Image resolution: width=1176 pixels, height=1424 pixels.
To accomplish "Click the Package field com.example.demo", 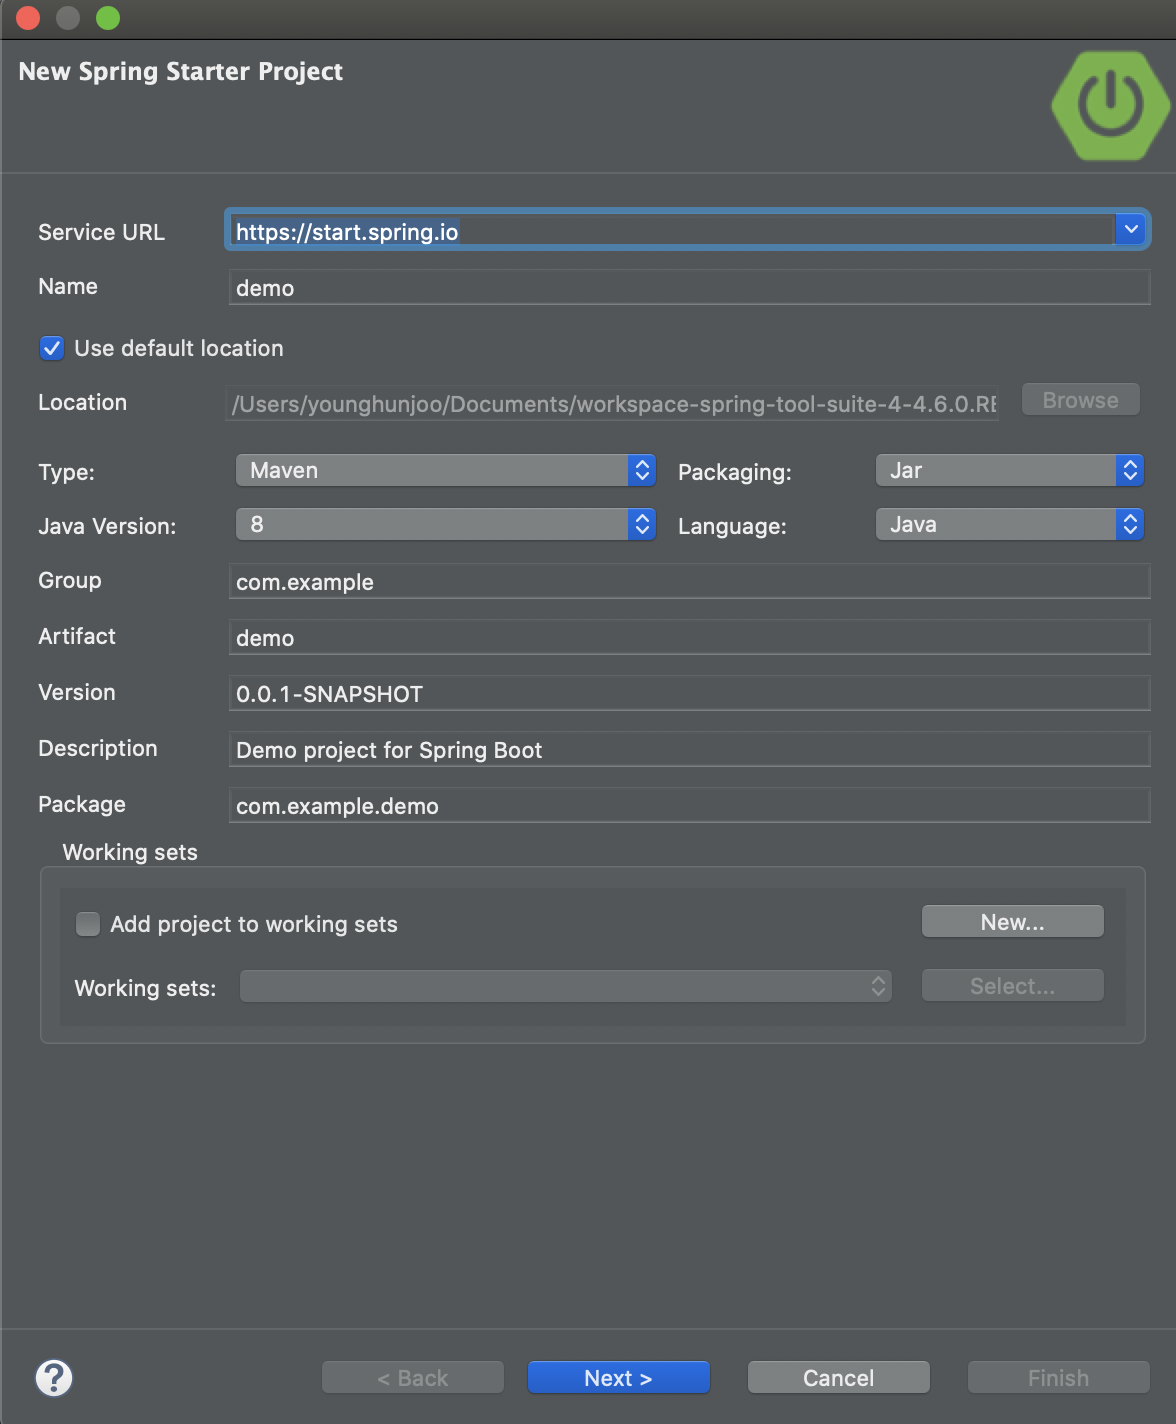I will pos(690,805).
